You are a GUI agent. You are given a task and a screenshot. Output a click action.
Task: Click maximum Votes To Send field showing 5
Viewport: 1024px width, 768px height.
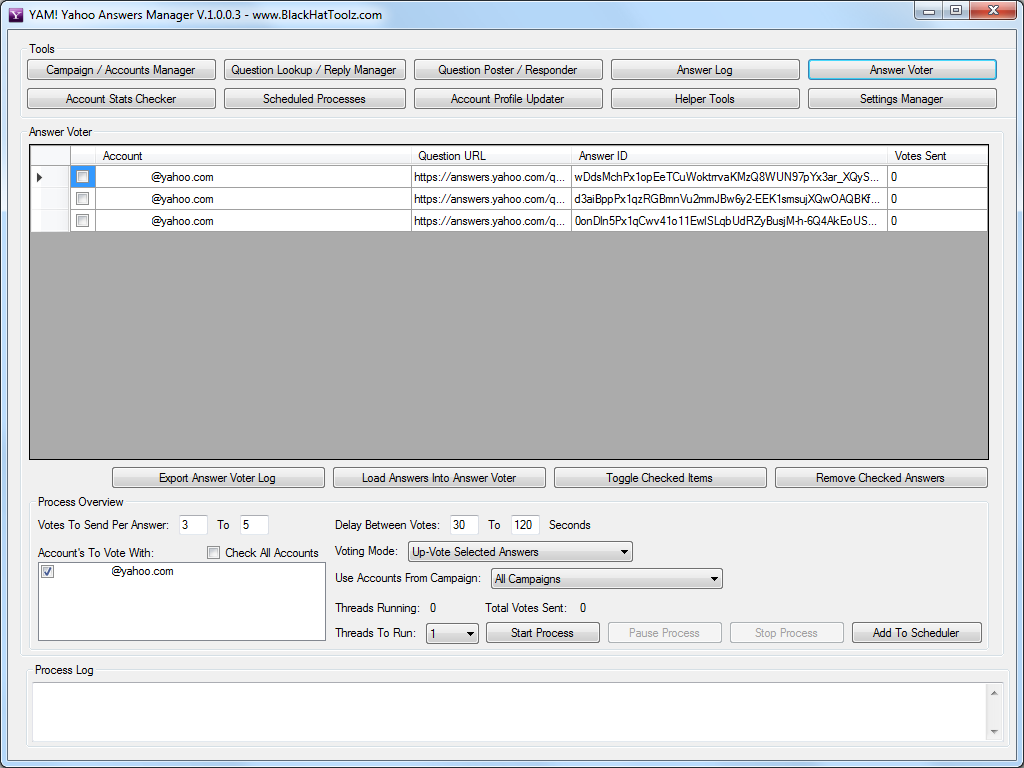tap(254, 525)
